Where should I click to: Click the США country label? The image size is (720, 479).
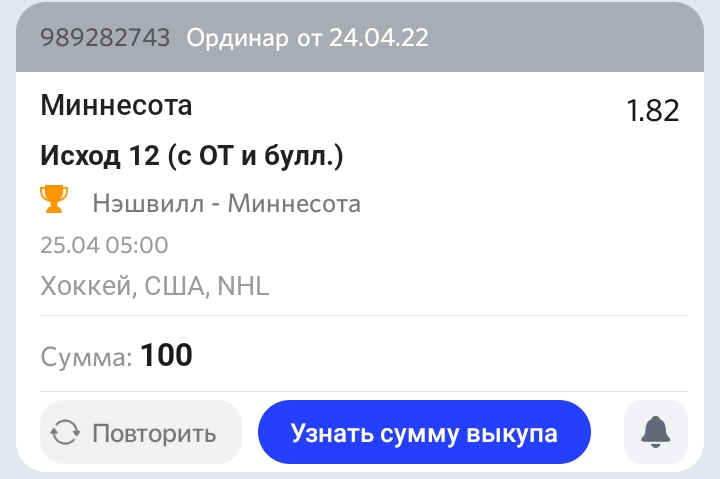coord(174,286)
